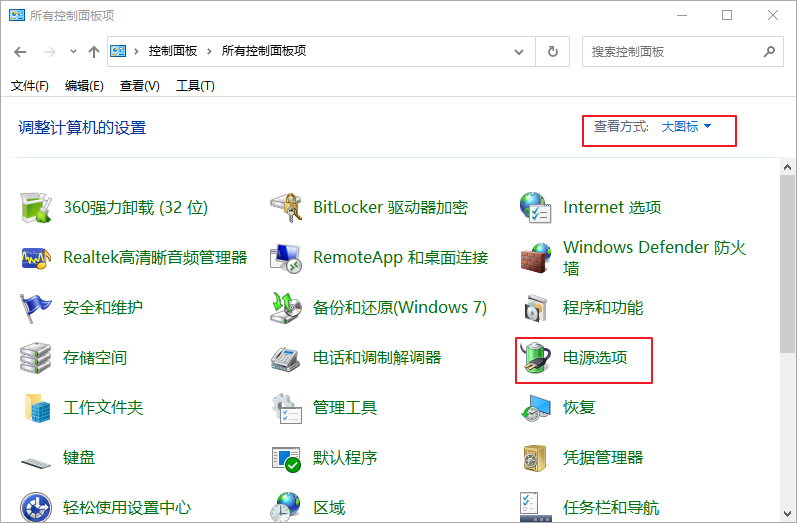The height and width of the screenshot is (523, 797).
Task: Click 所有控制面板项 in the breadcrumb
Action: coord(264,51)
